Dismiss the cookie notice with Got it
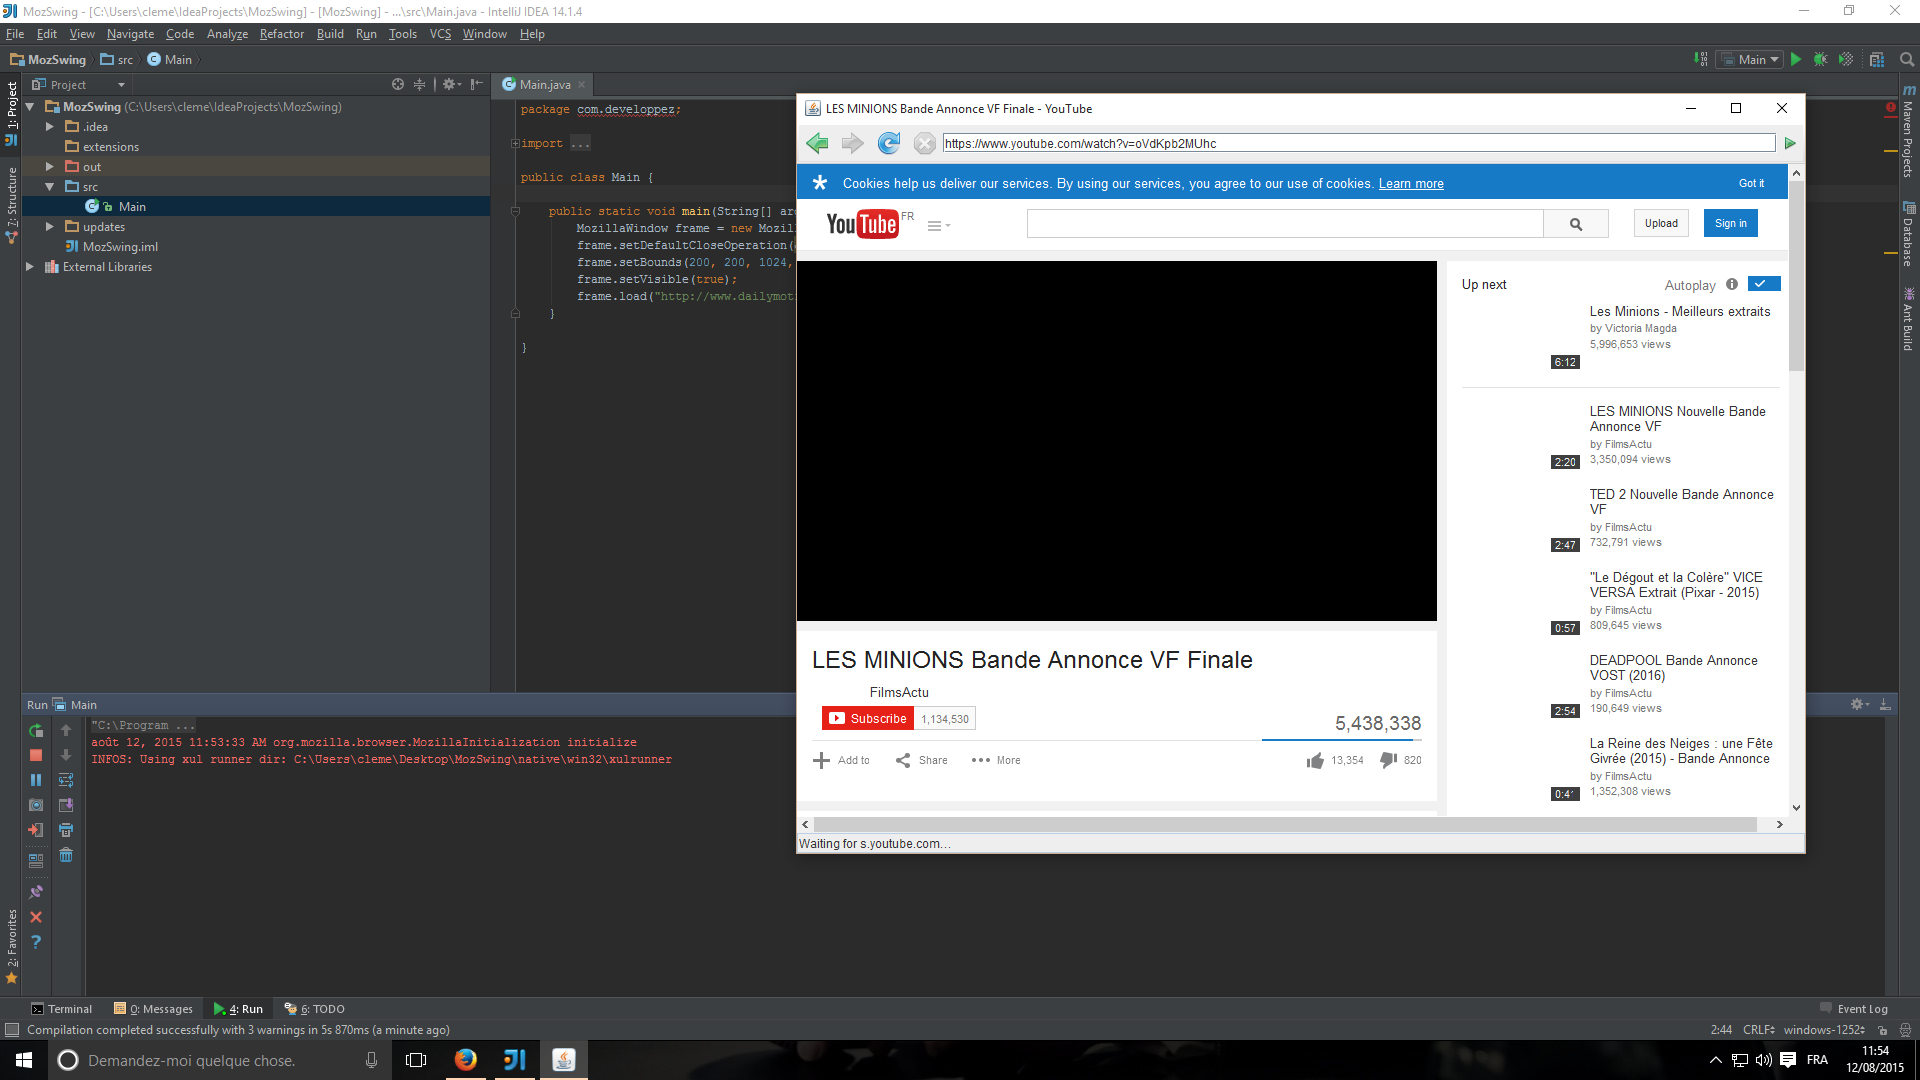This screenshot has width=1920, height=1080. (x=1751, y=184)
